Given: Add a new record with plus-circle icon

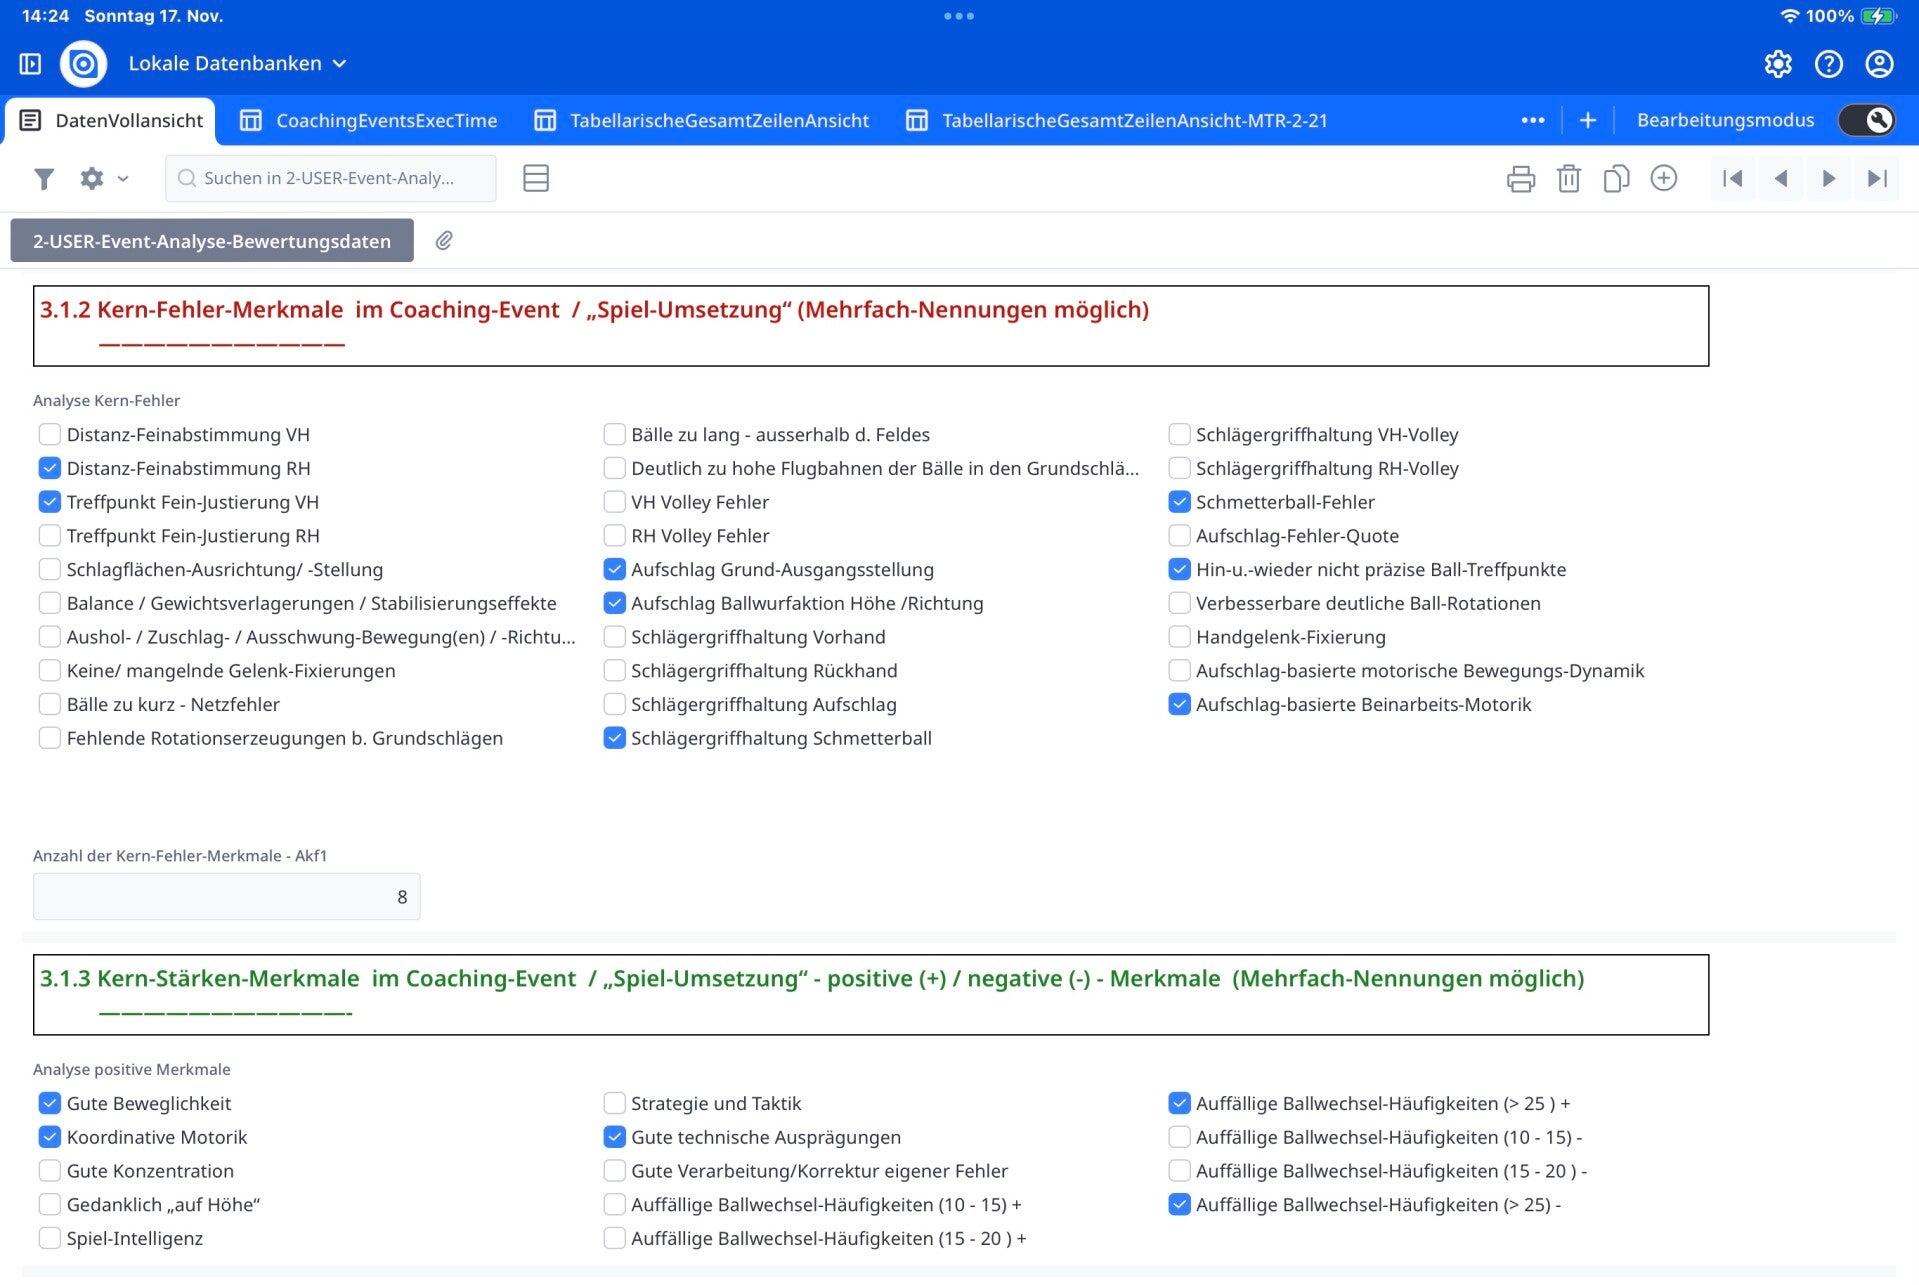Looking at the screenshot, I should (1663, 179).
